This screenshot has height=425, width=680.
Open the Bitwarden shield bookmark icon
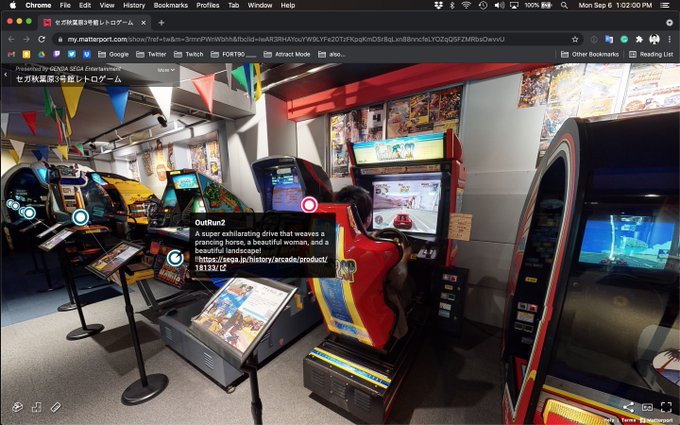click(x=87, y=54)
